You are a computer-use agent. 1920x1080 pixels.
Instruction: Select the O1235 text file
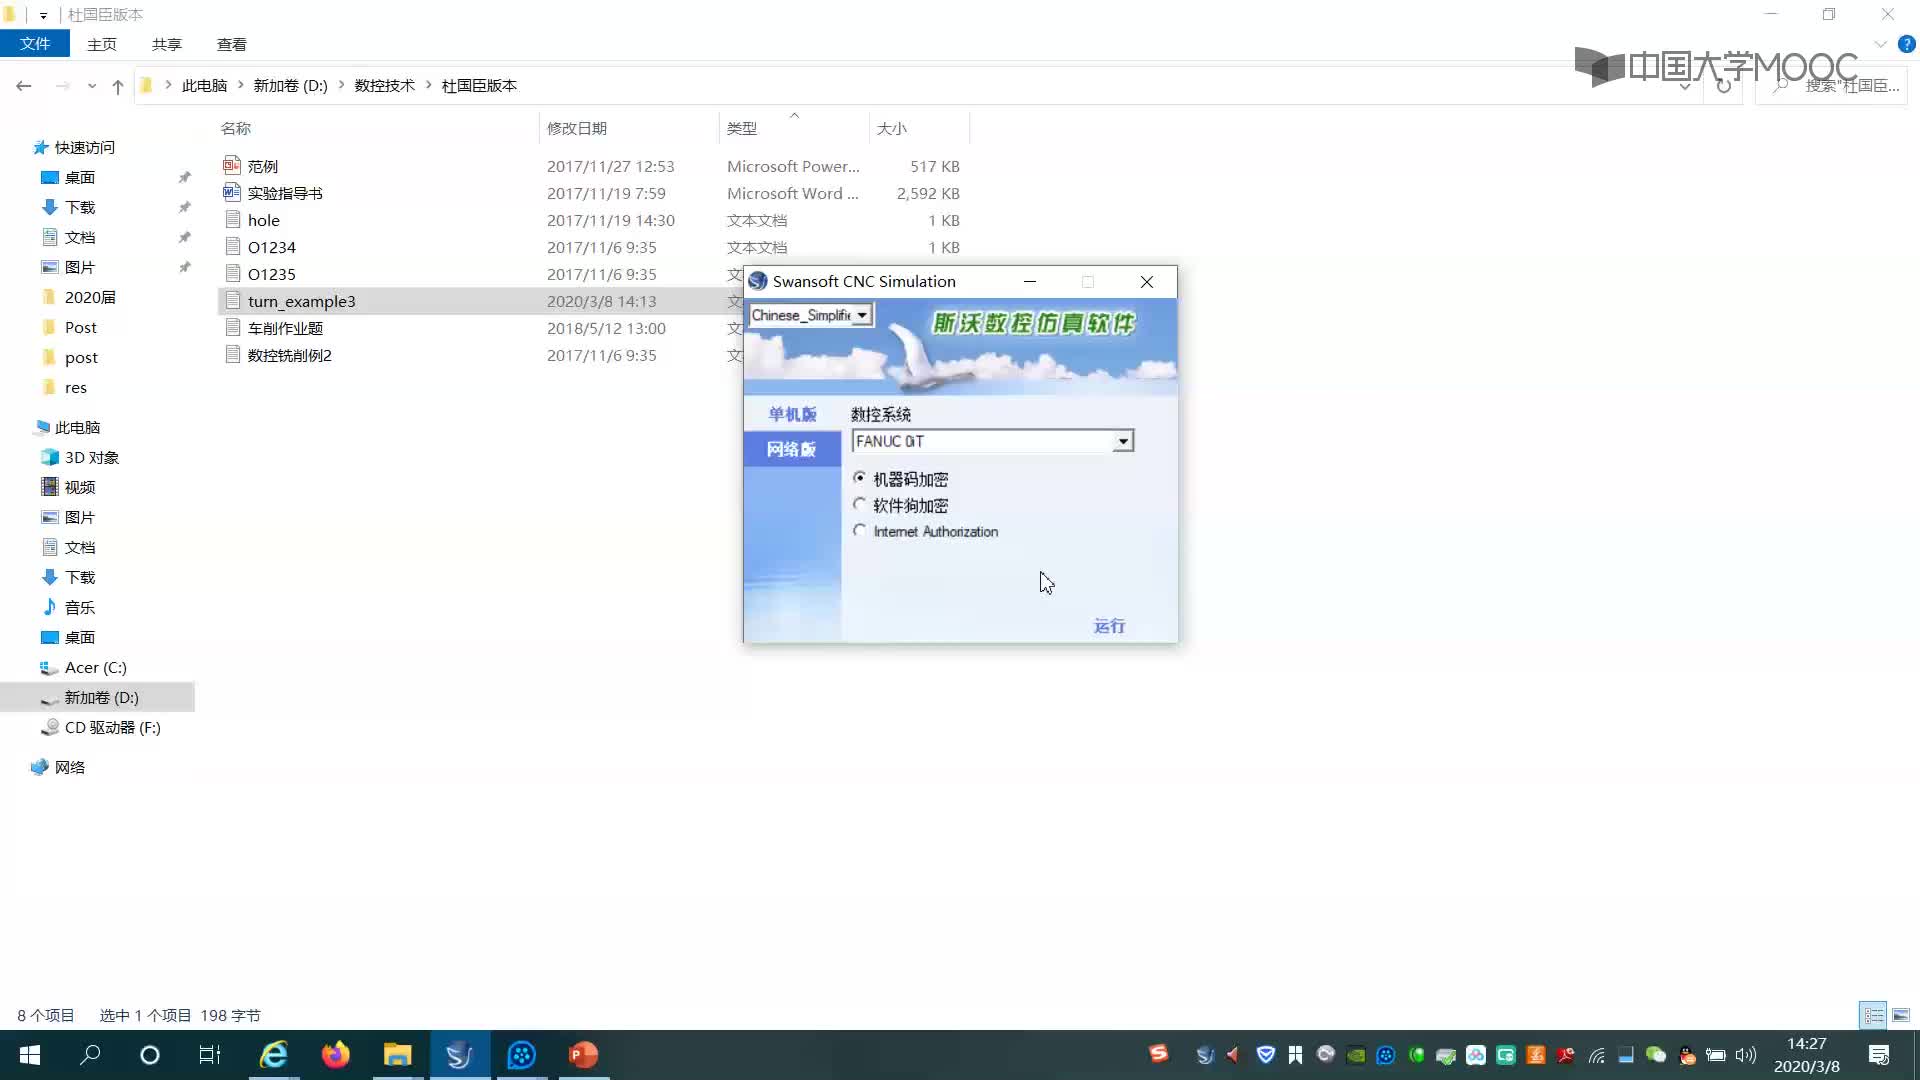(x=272, y=274)
